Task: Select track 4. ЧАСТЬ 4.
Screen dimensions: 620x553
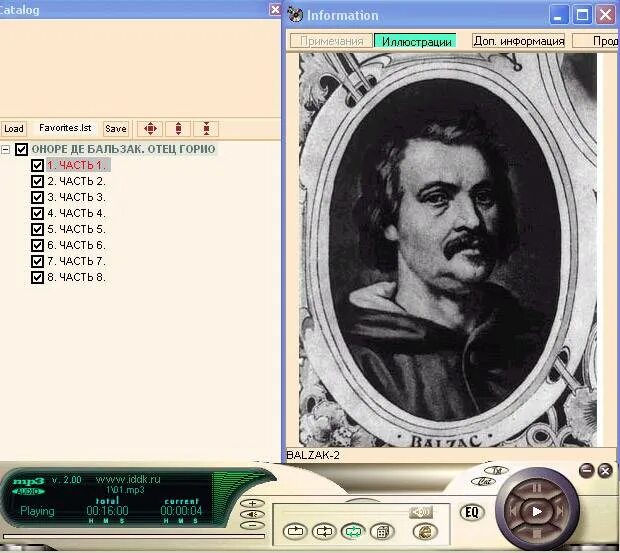Action: point(77,213)
